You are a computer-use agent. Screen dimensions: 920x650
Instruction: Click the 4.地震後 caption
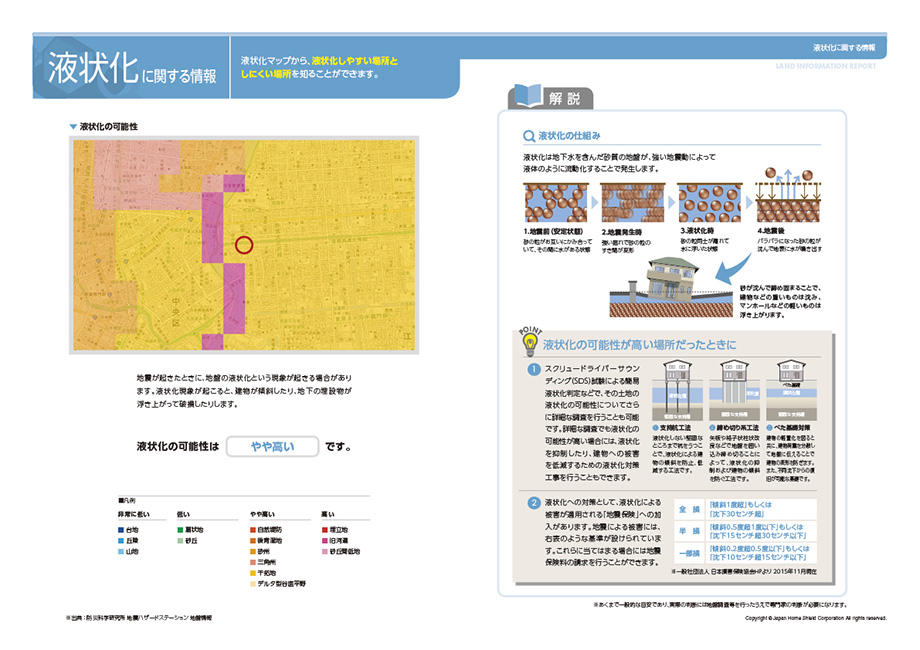[x=771, y=231]
